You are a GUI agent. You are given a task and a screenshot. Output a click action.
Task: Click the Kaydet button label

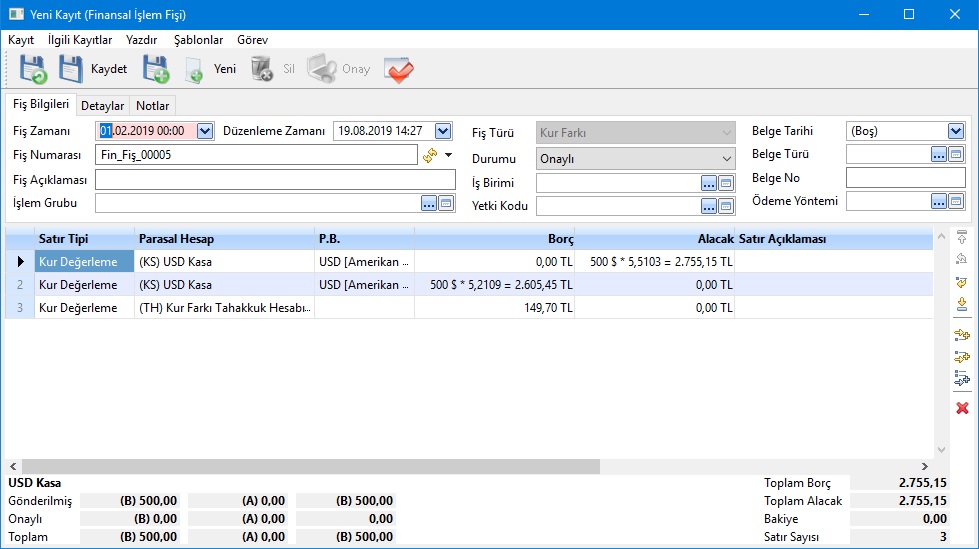click(x=109, y=69)
